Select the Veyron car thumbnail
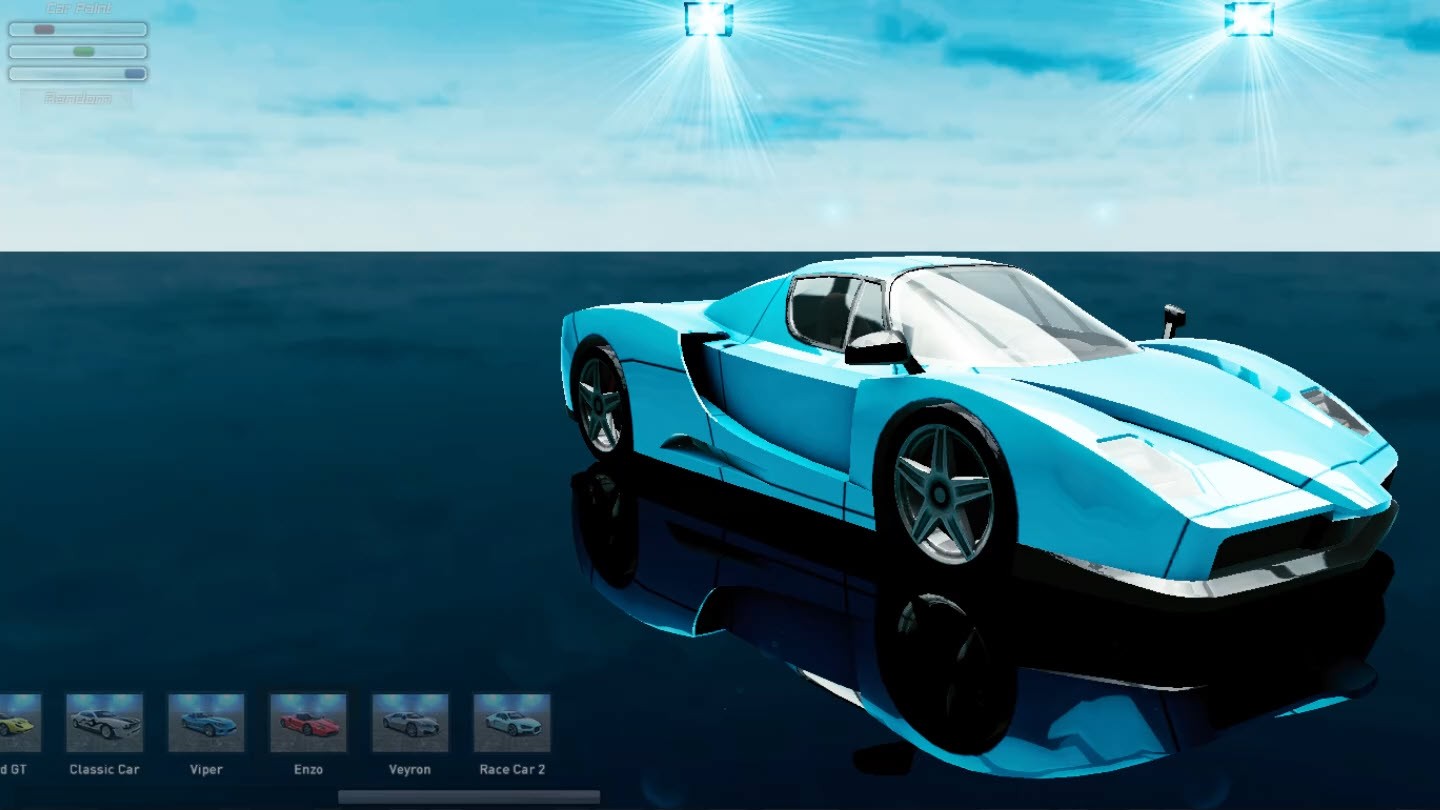 [x=410, y=723]
